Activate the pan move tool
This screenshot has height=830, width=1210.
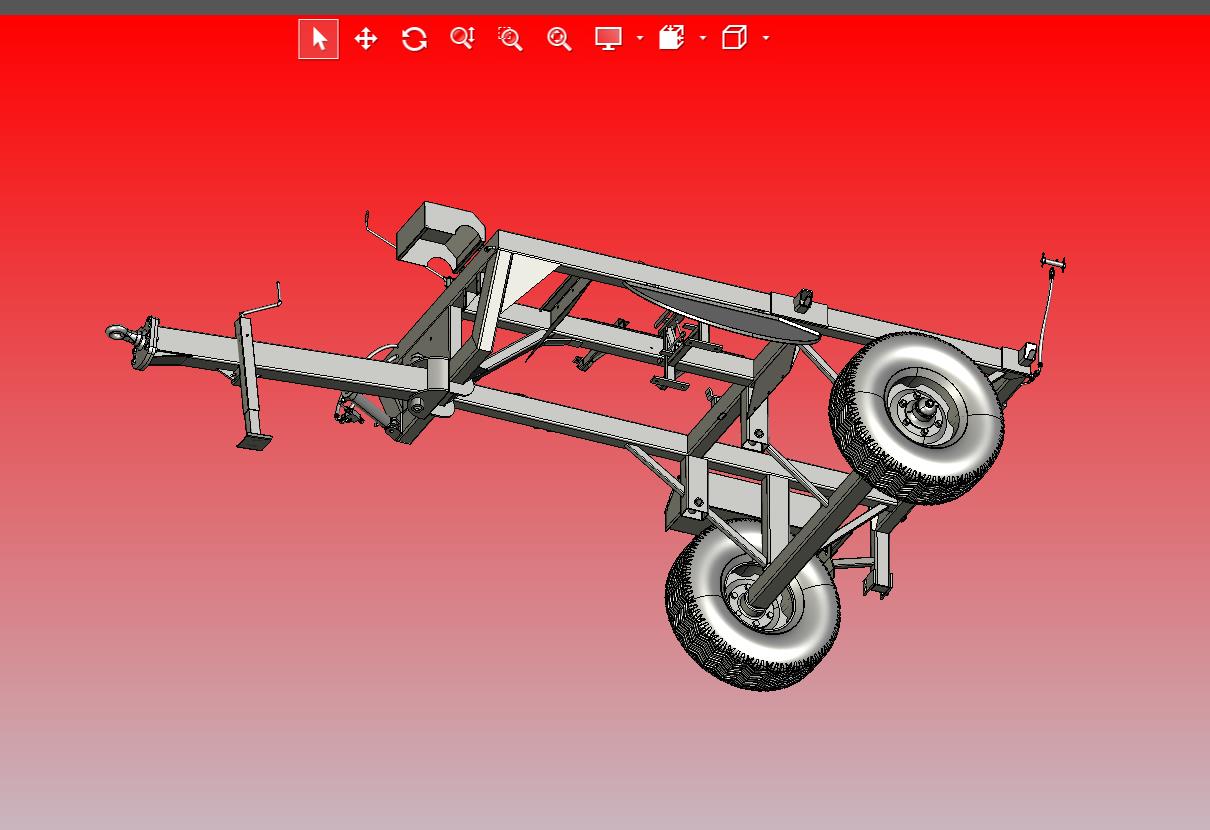tap(366, 39)
